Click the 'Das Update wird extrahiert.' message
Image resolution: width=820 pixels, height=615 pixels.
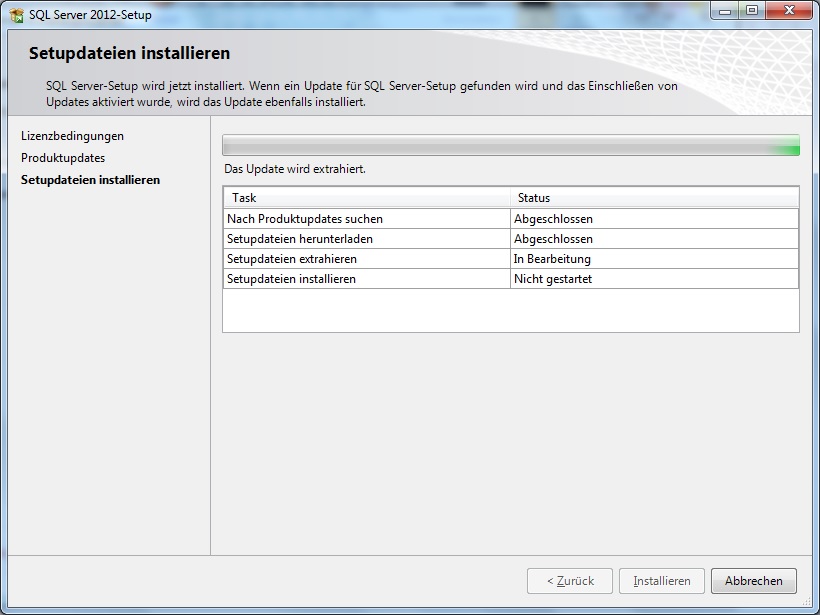[x=295, y=169]
